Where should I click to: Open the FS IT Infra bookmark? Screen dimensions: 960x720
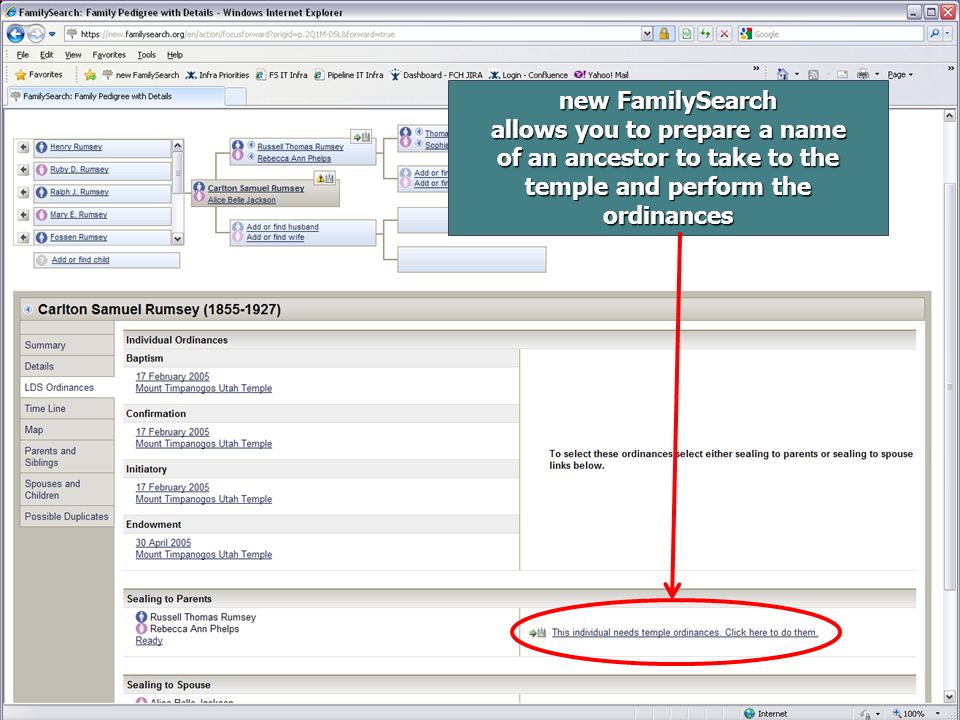point(282,75)
